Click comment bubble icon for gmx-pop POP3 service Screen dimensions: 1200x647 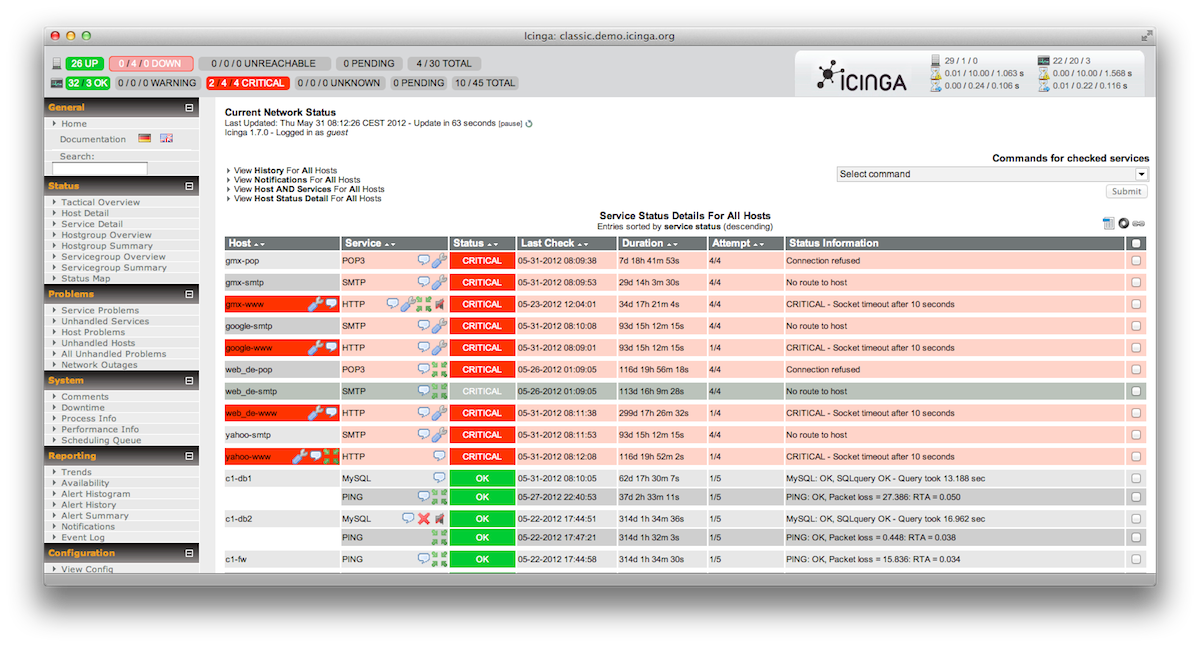[424, 261]
